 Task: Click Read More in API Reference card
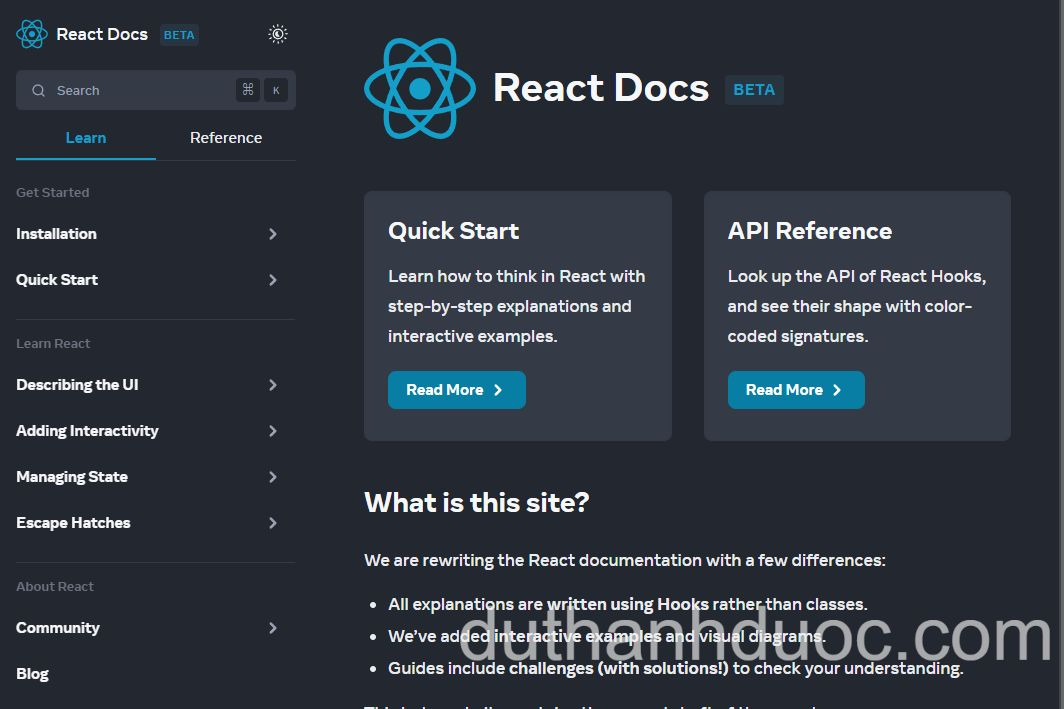click(x=796, y=389)
